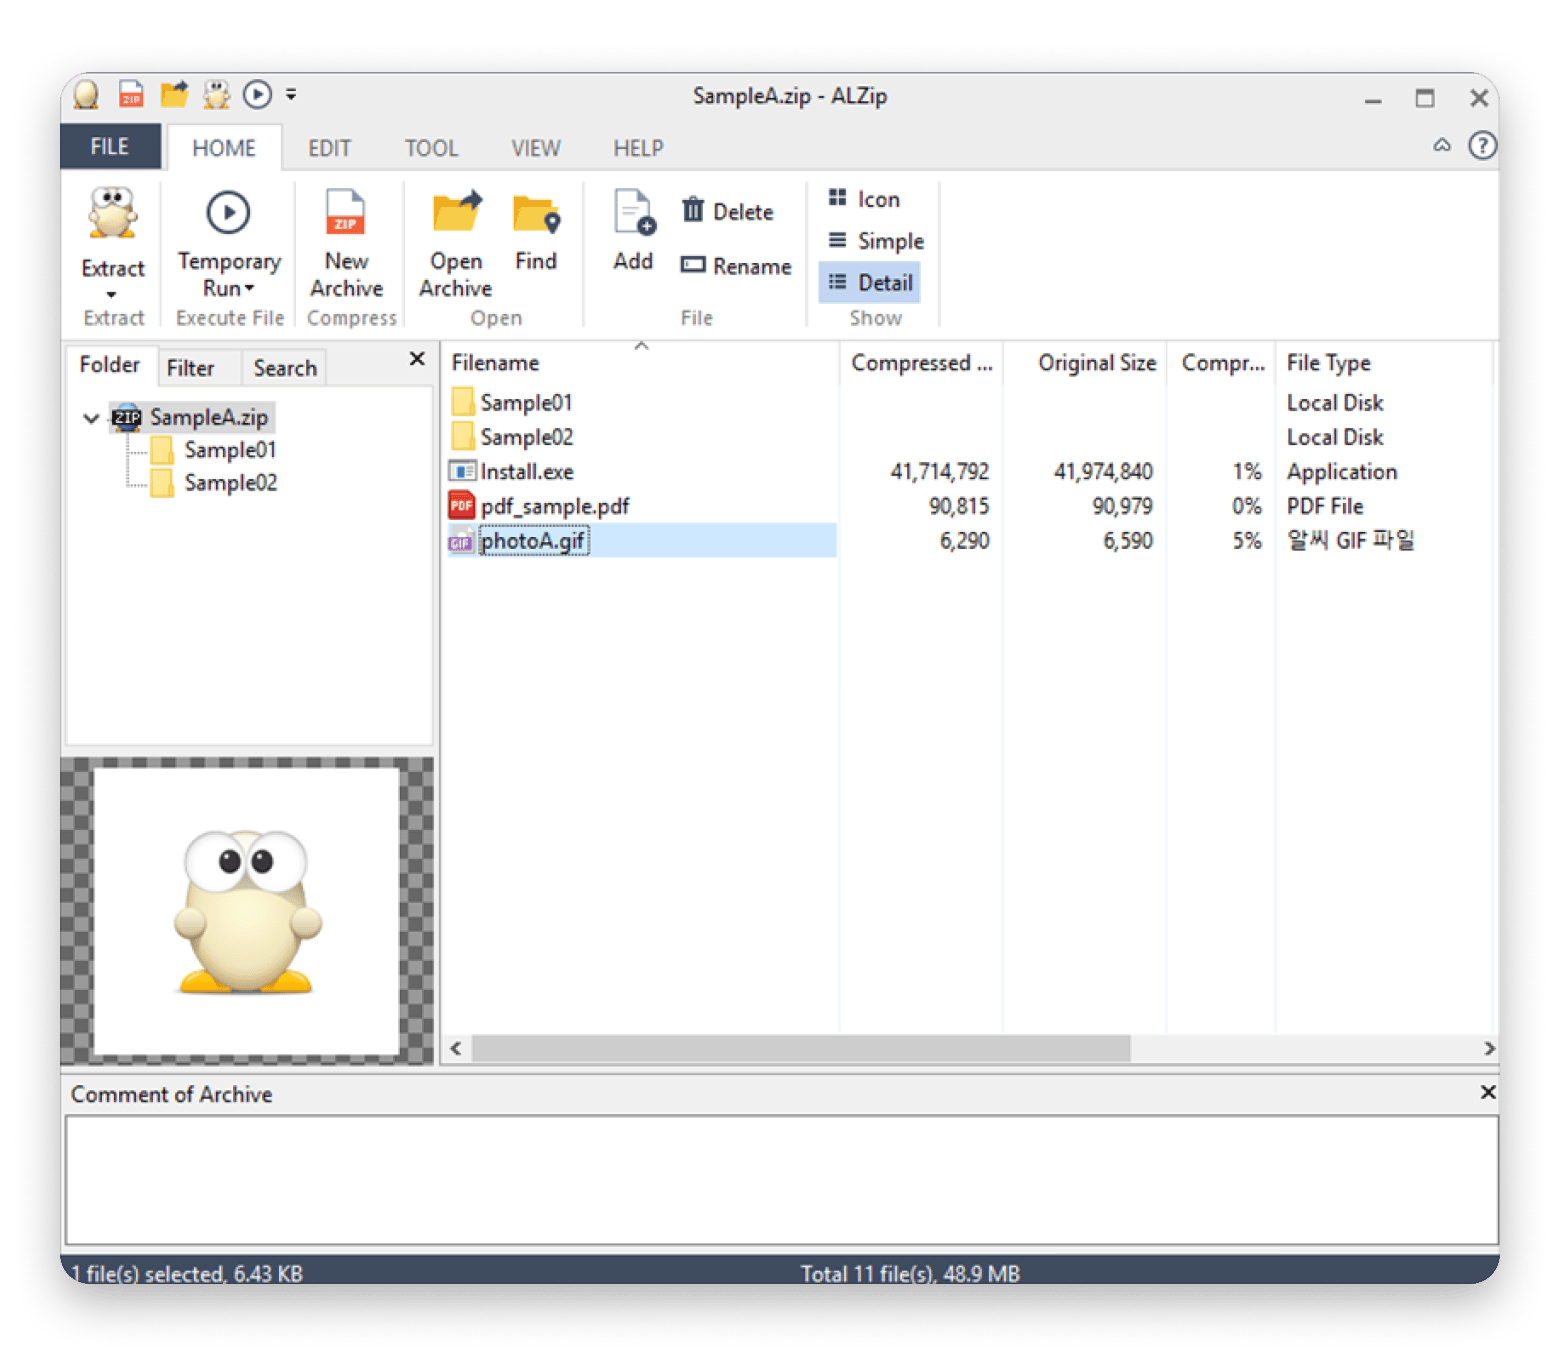
Task: Collapse the ribbon with the arrow
Action: pyautogui.click(x=1441, y=146)
